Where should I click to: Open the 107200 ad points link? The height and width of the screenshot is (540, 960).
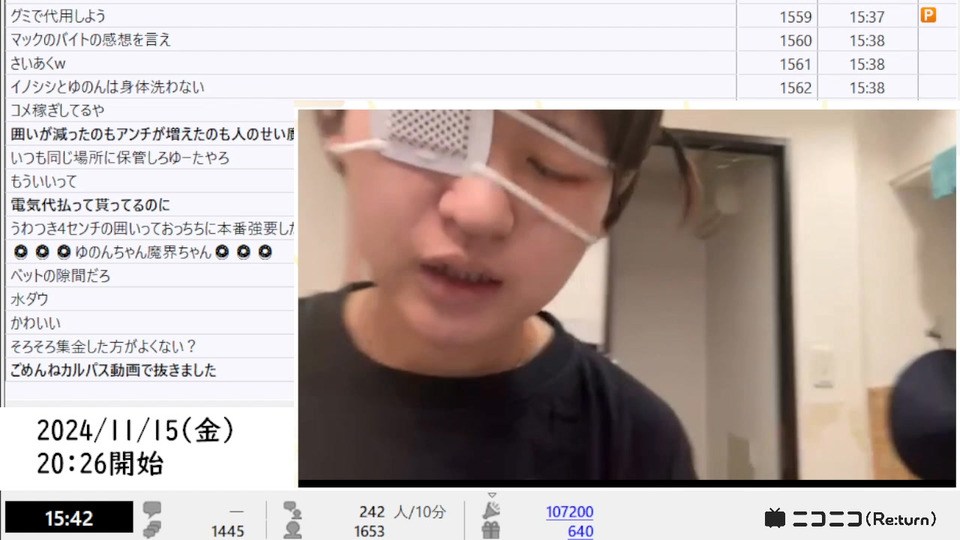(569, 511)
